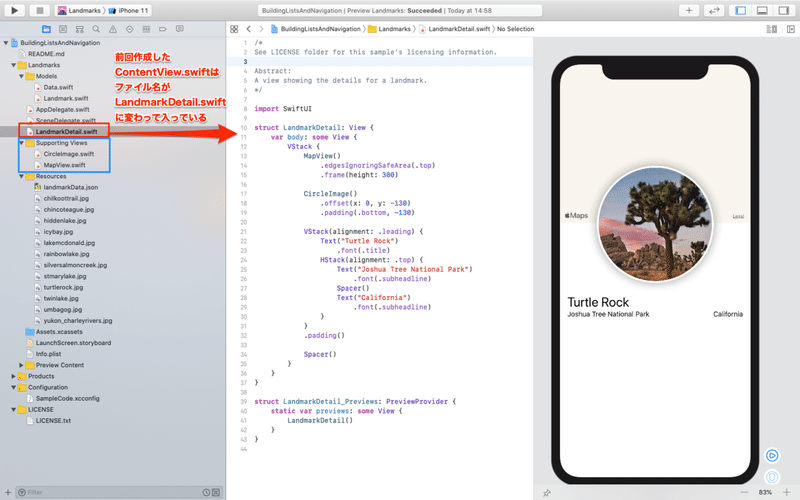Open the Library with the plus button
This screenshot has height=500, width=800.
[689, 10]
